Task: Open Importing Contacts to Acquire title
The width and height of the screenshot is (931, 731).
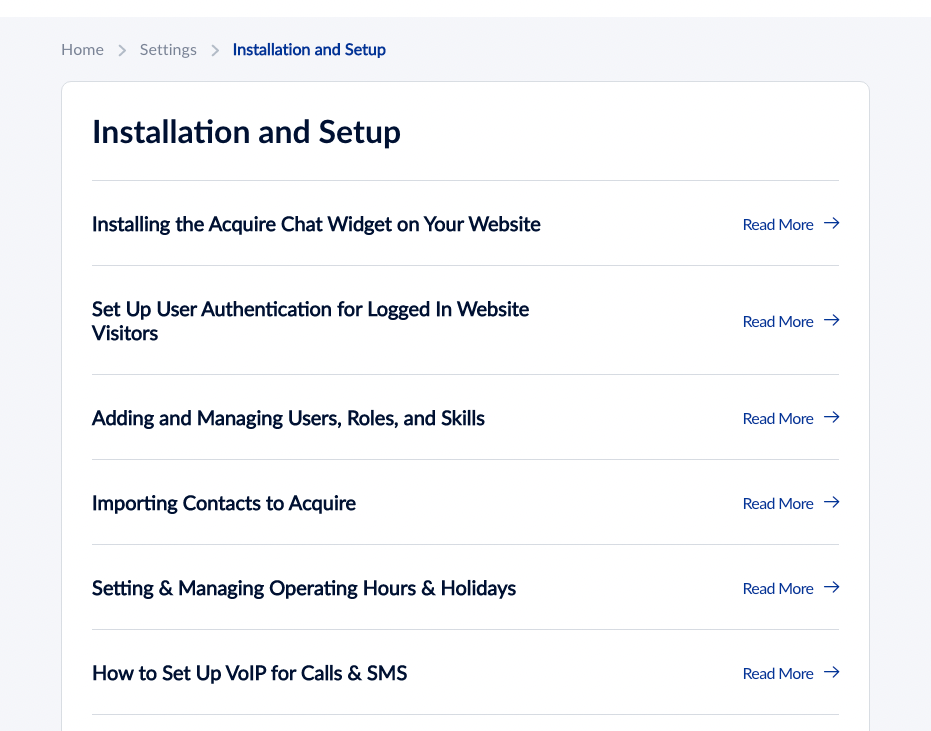Action: (224, 504)
